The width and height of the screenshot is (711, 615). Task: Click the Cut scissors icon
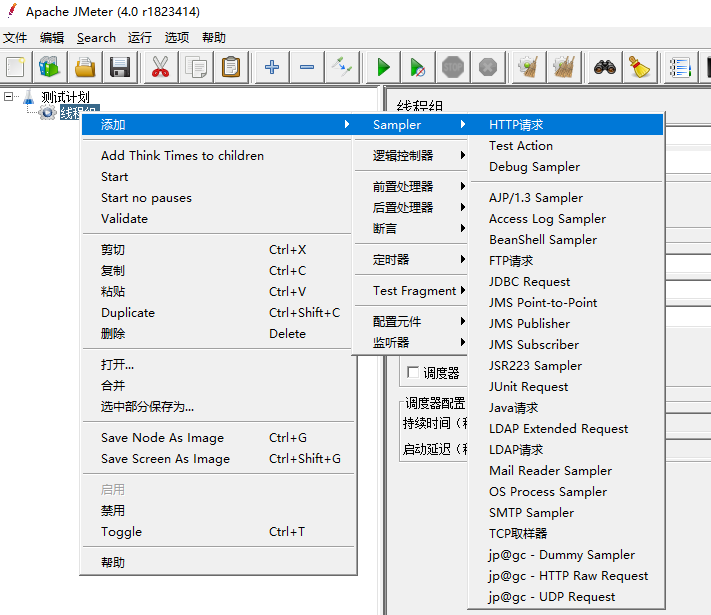160,68
